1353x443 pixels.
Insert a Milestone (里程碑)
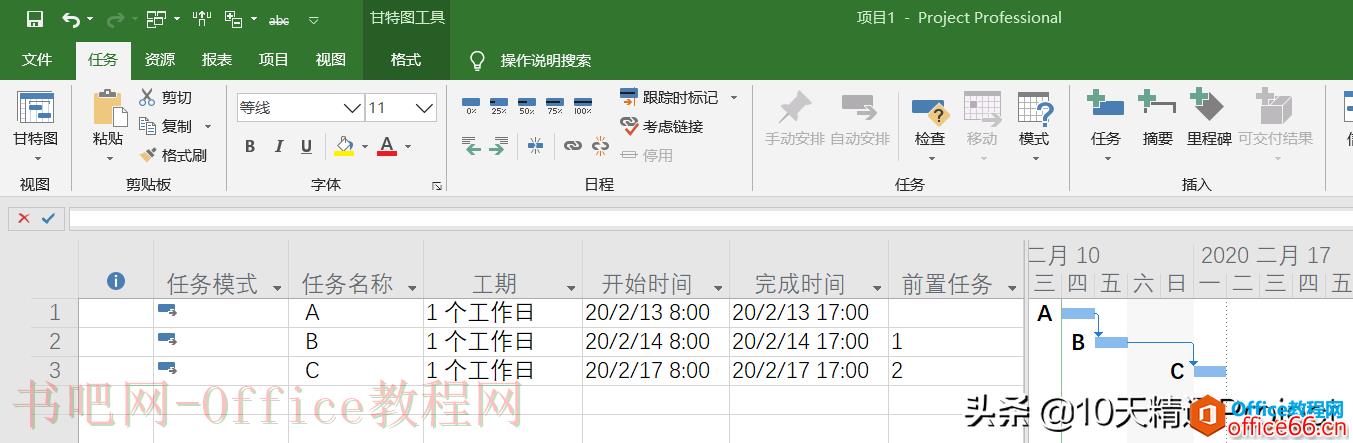[x=1208, y=120]
